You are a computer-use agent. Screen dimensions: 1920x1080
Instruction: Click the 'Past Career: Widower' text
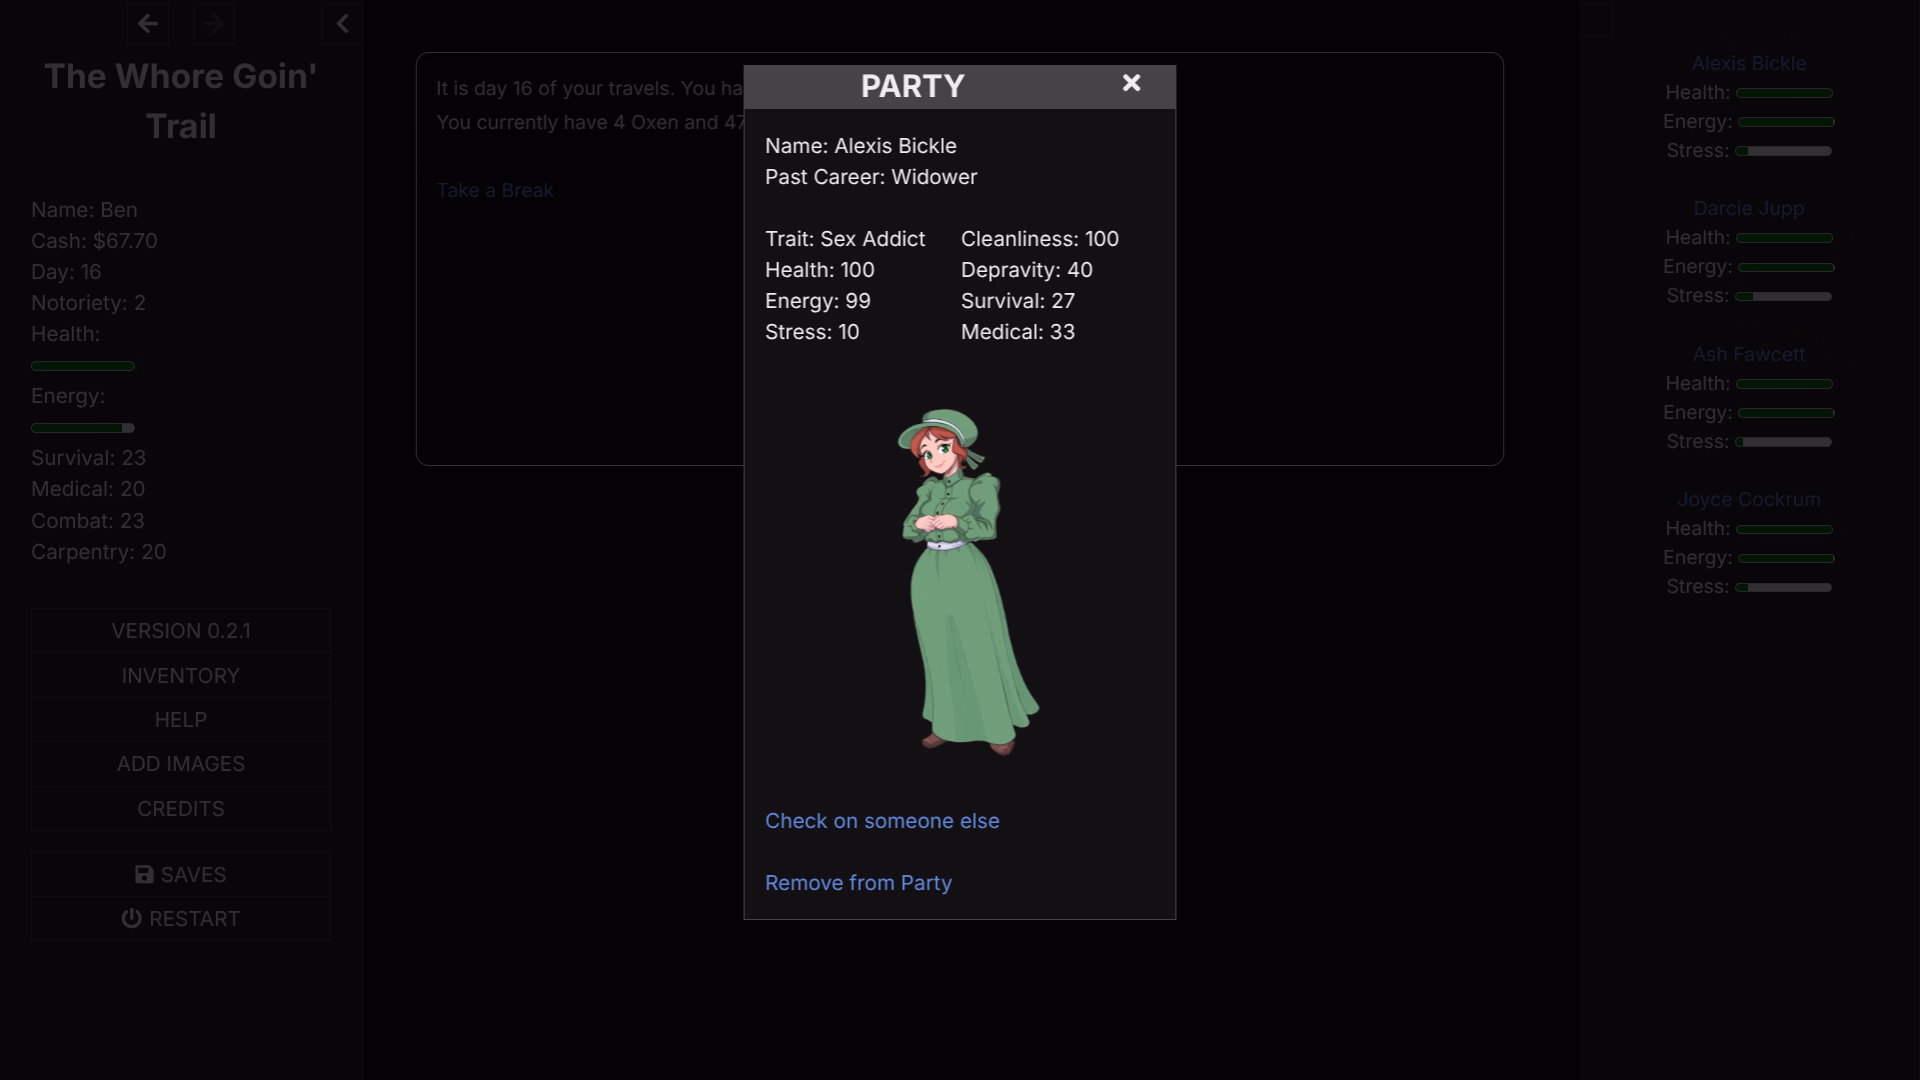pos(871,177)
